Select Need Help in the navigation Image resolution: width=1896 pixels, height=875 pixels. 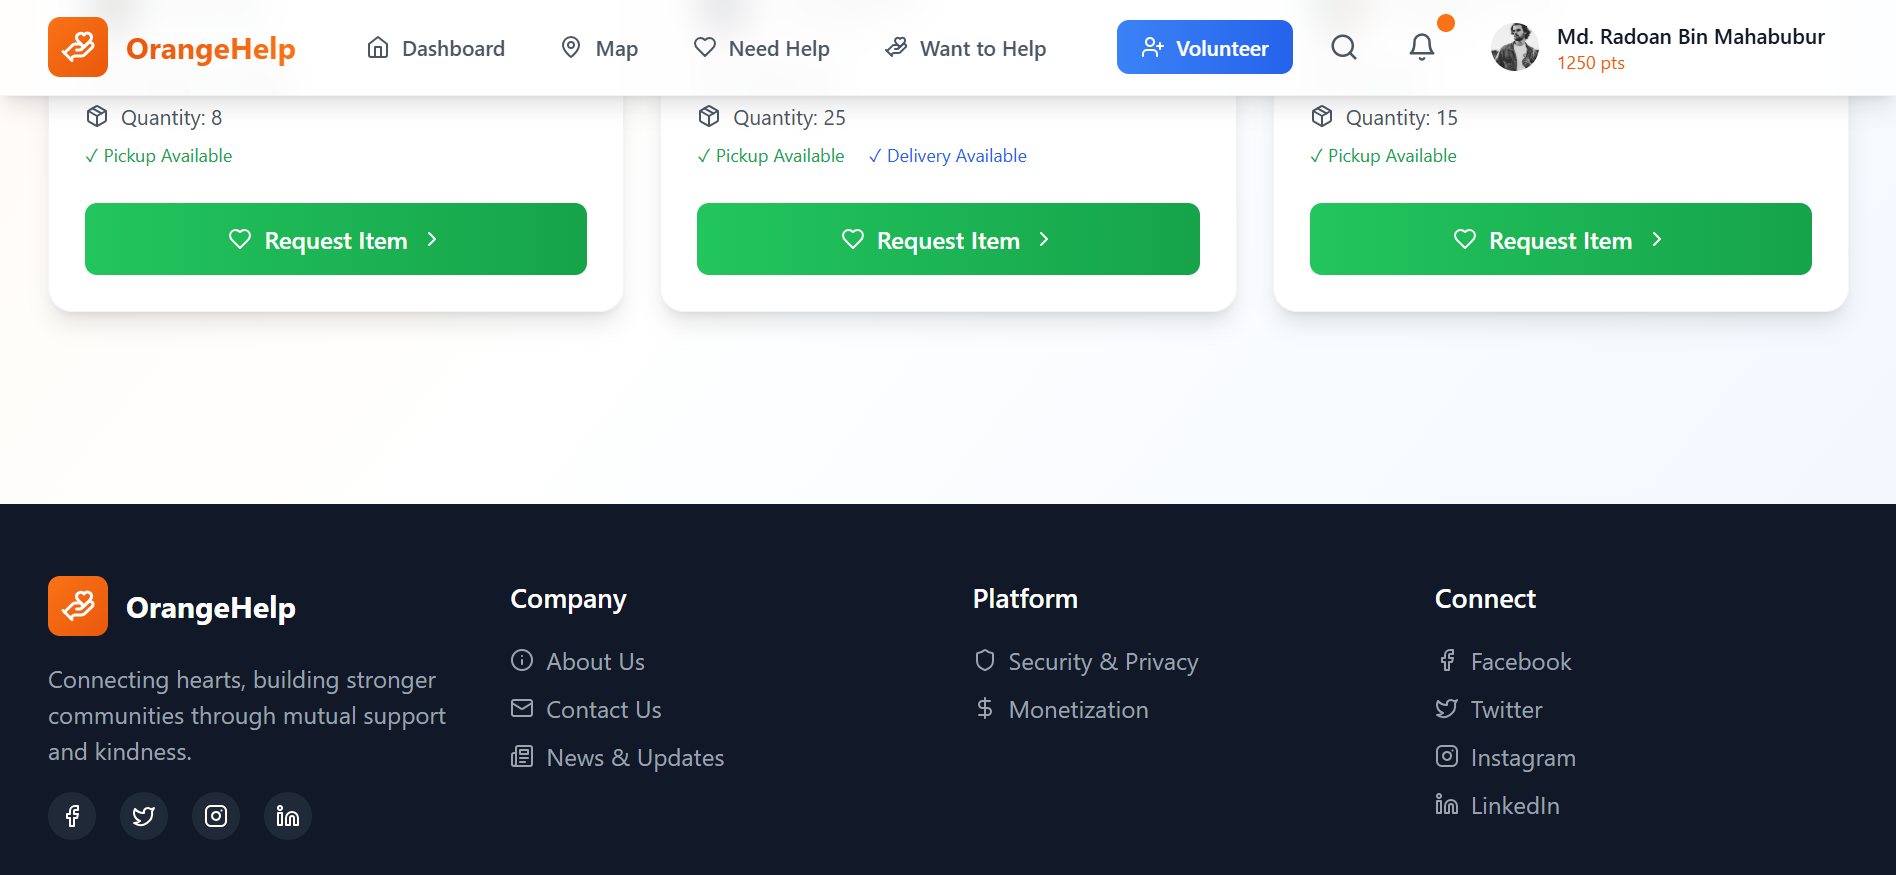pos(762,48)
